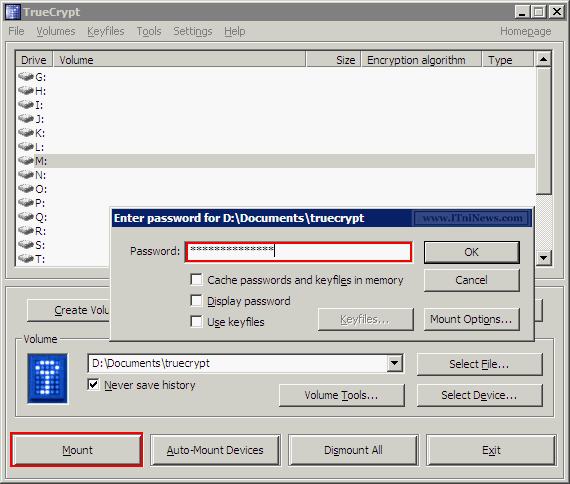Select the Q: drive icon

coord(26,216)
